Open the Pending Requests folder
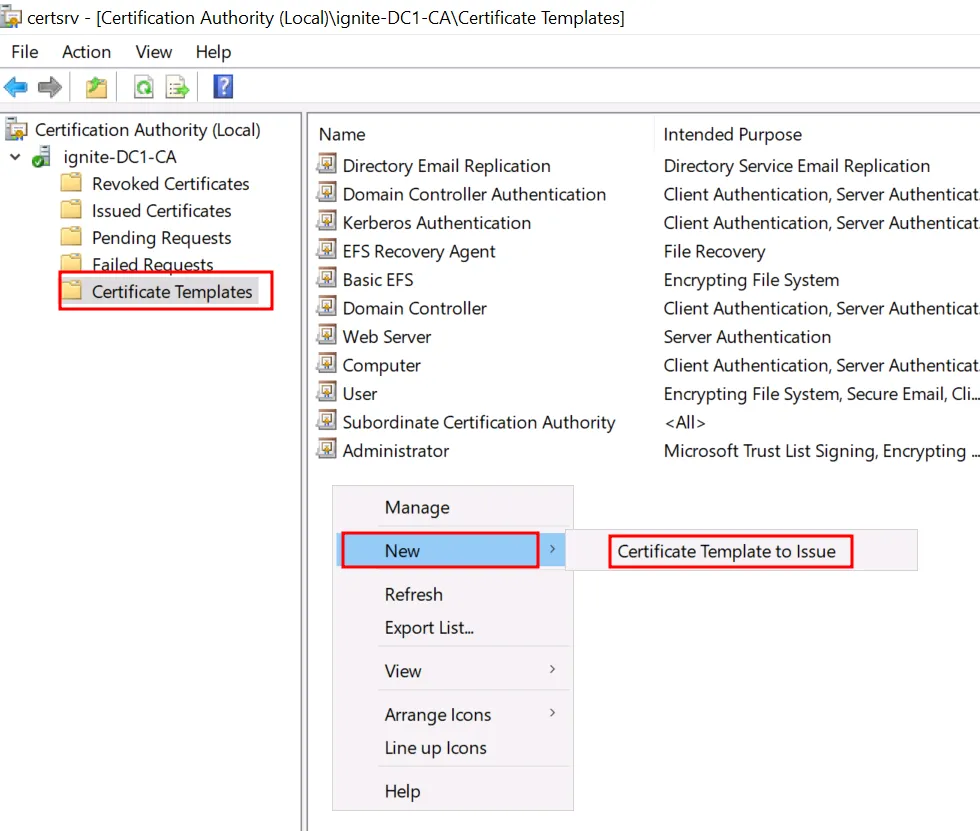Viewport: 980px width, 831px height. 161,238
